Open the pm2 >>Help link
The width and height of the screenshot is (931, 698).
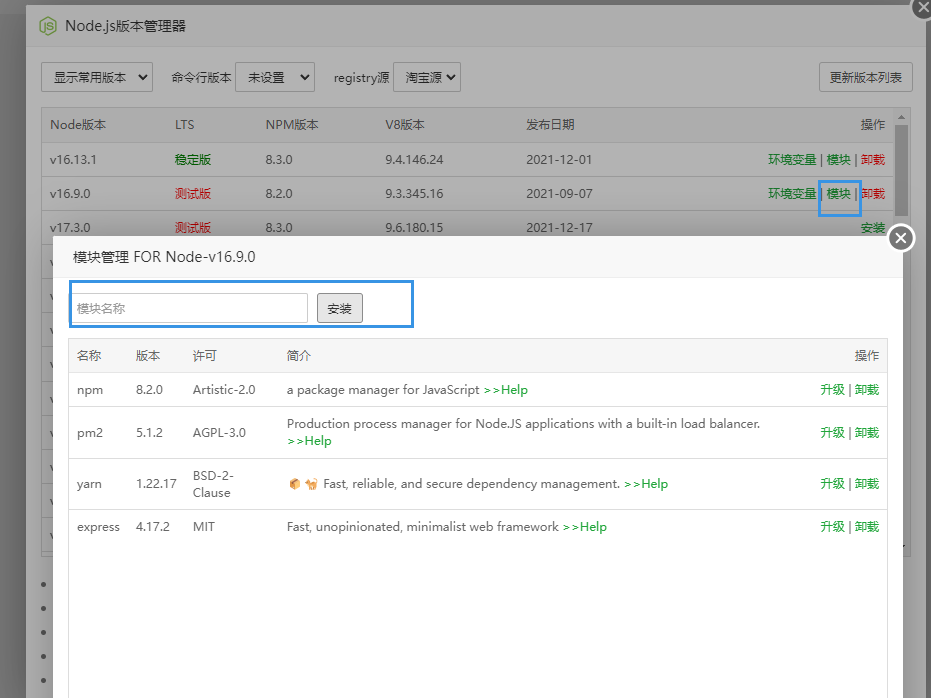click(x=309, y=441)
